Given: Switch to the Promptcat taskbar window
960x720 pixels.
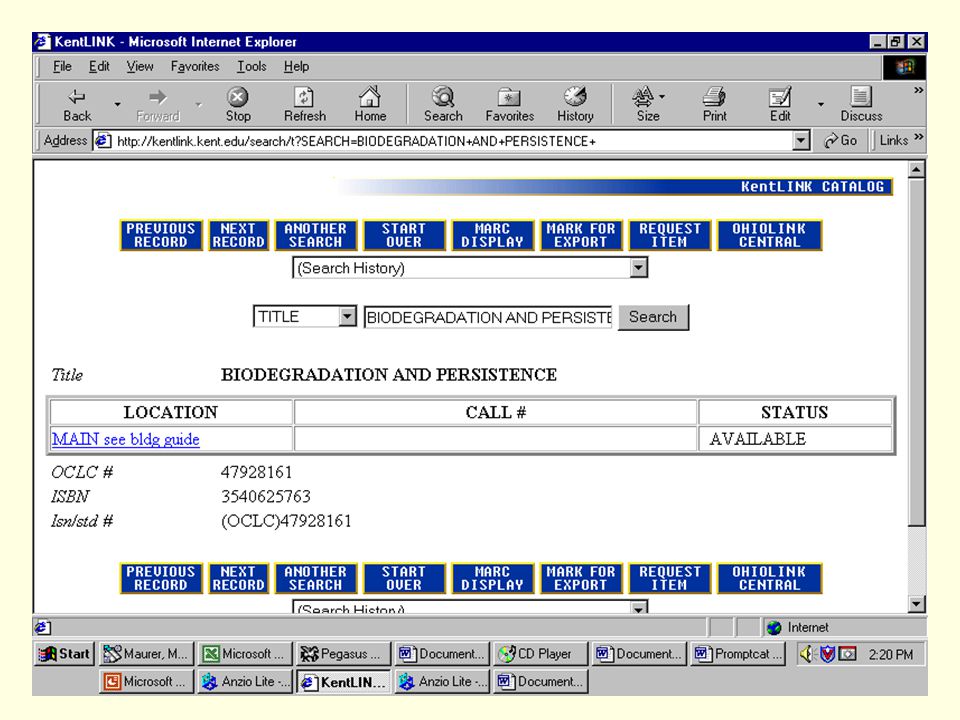Looking at the screenshot, I should coord(737,654).
